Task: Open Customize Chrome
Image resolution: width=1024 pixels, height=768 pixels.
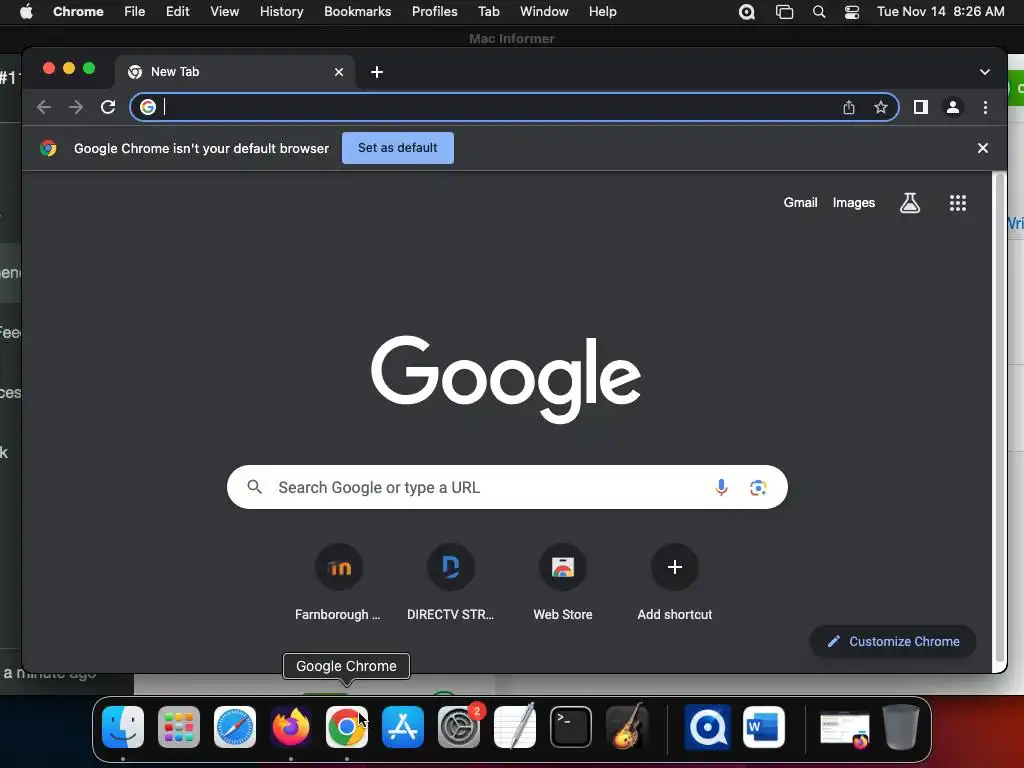Action: [893, 641]
